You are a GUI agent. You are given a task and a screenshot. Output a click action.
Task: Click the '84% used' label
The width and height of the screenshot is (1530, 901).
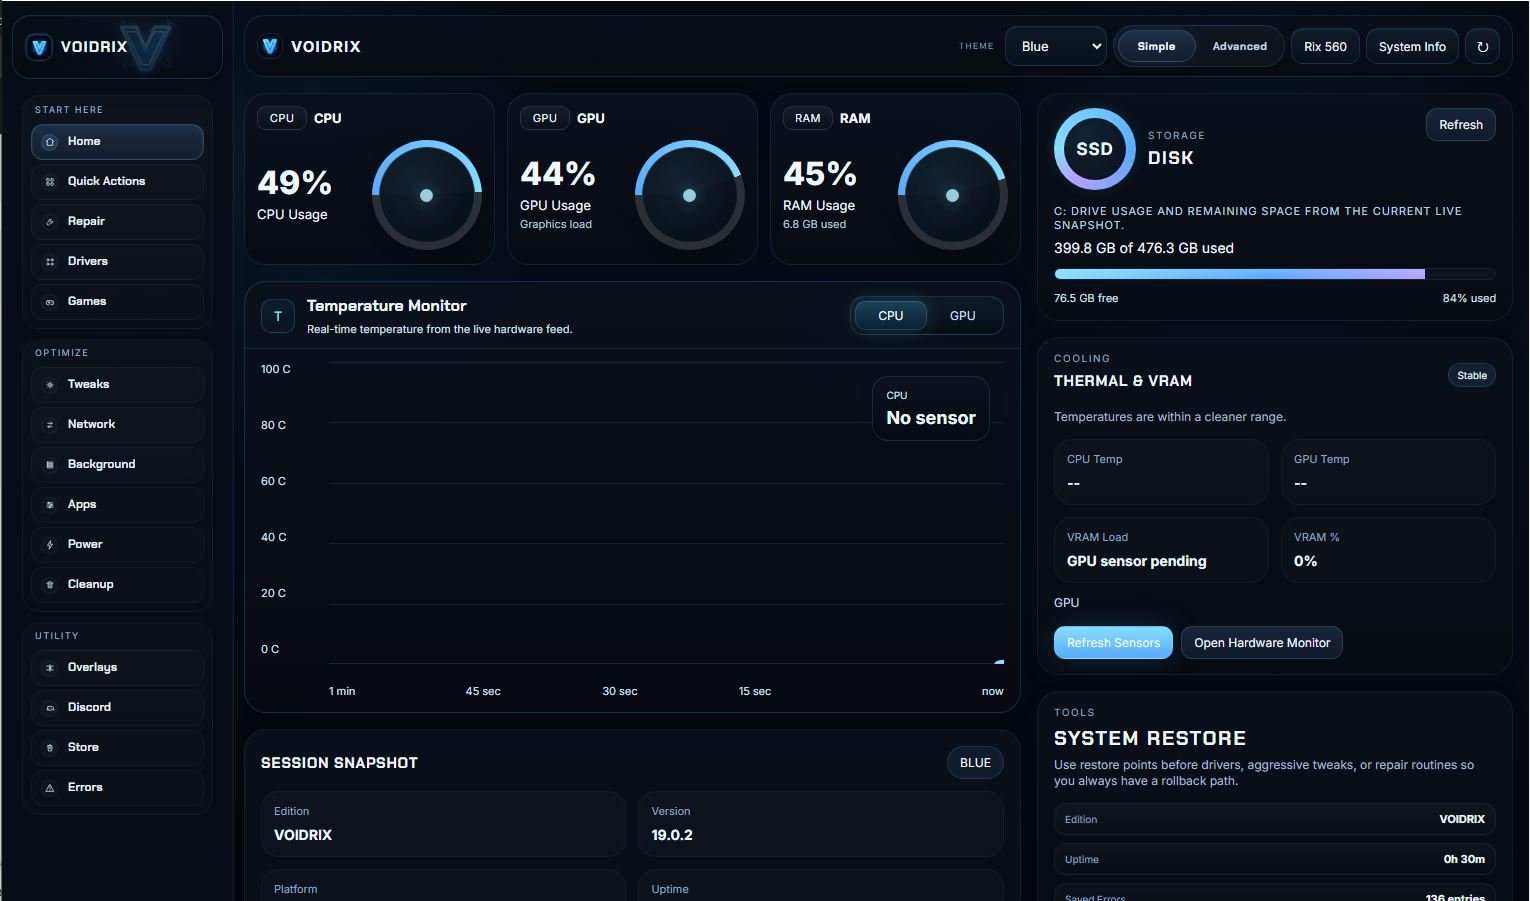(x=1469, y=298)
